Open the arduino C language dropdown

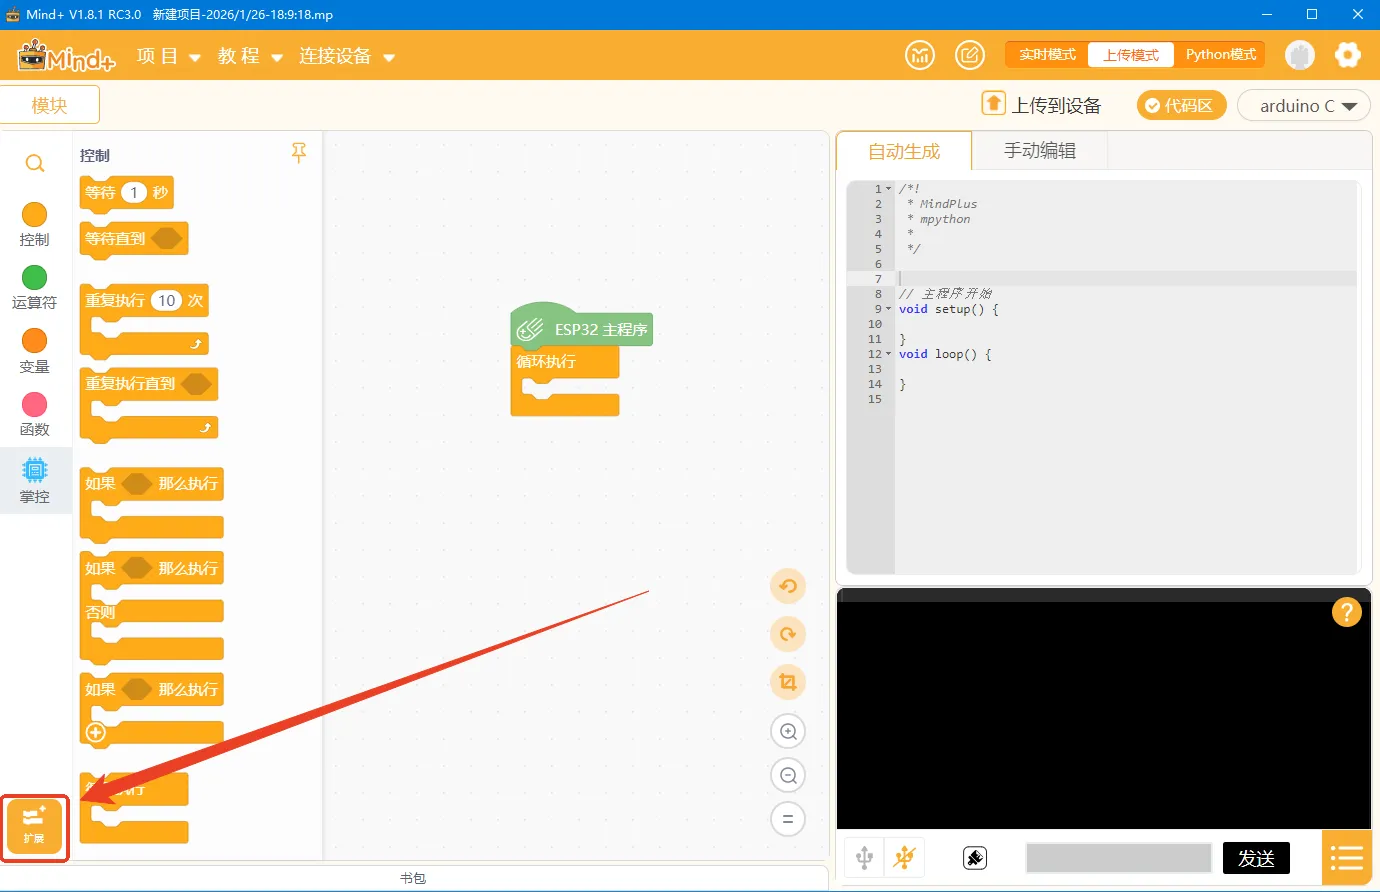[1303, 106]
